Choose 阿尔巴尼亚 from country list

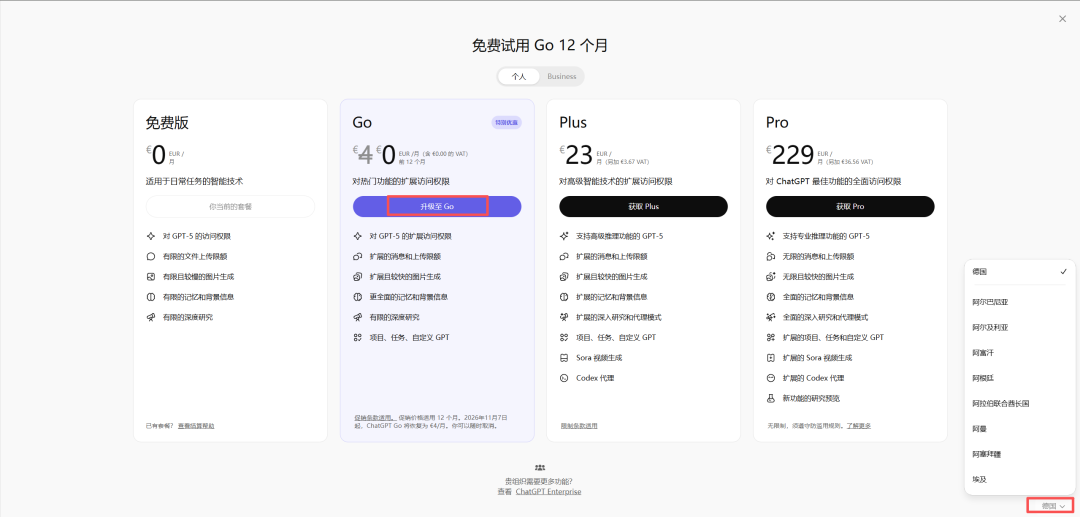point(1019,302)
